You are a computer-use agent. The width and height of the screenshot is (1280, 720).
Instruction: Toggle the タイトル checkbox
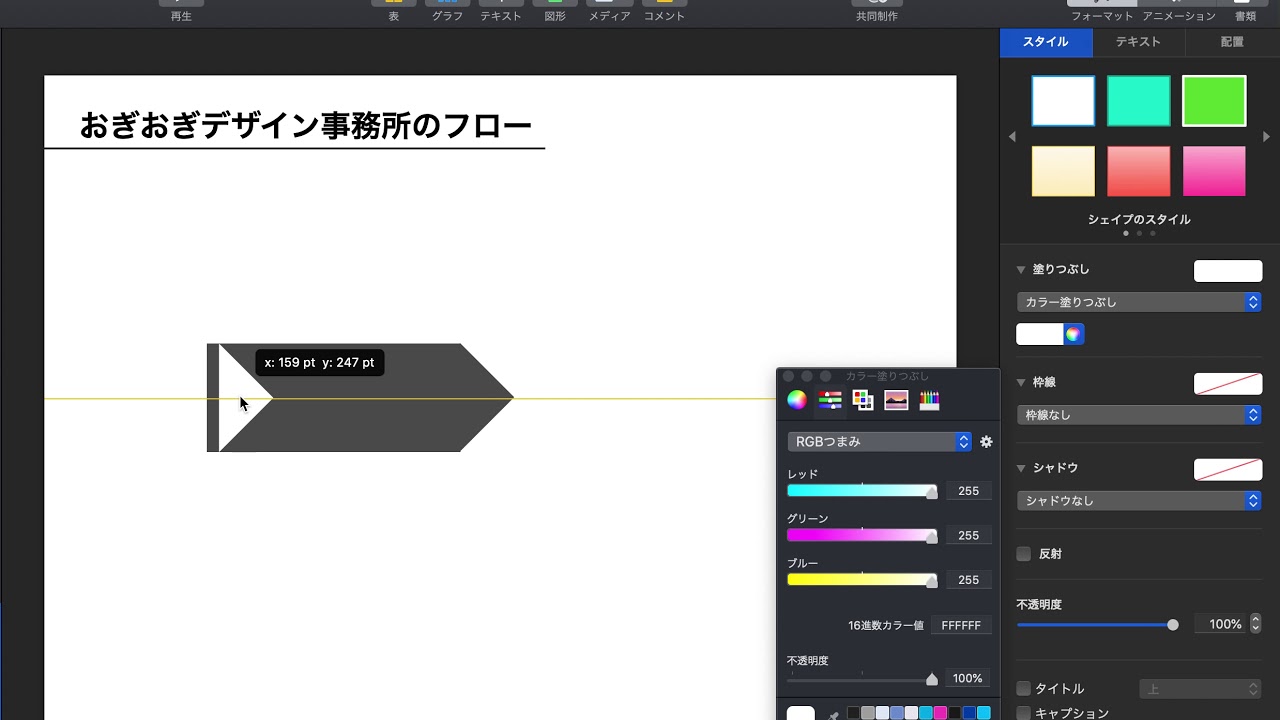[1023, 688]
